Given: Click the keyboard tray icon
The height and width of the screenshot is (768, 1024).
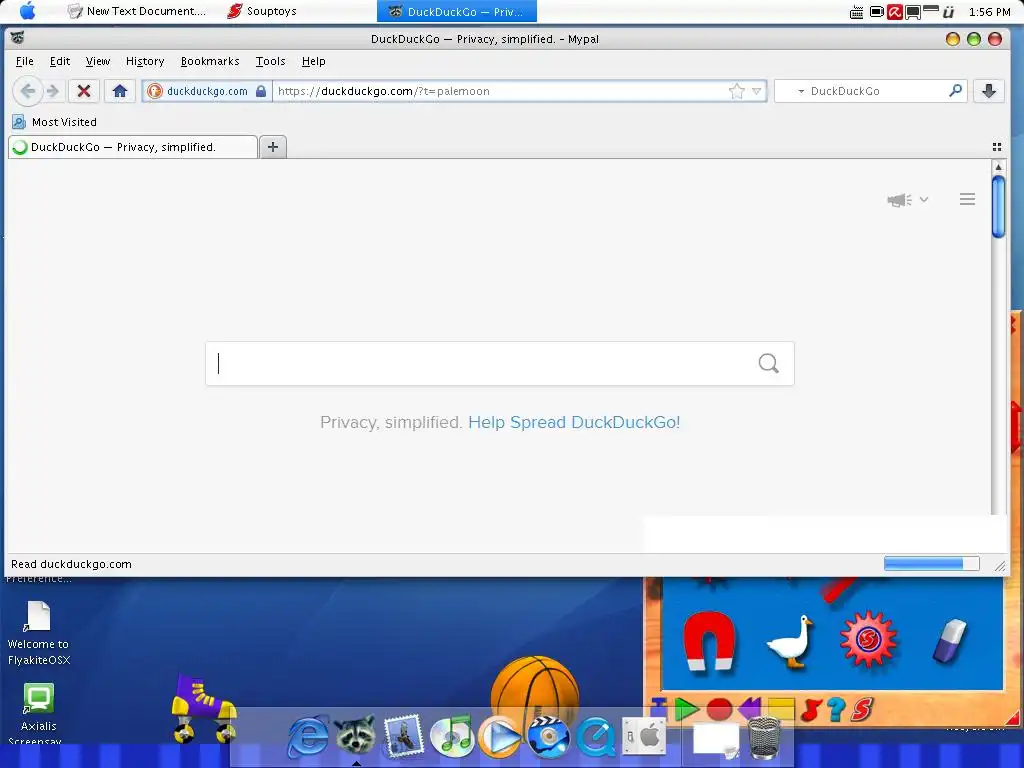Looking at the screenshot, I should coord(857,12).
